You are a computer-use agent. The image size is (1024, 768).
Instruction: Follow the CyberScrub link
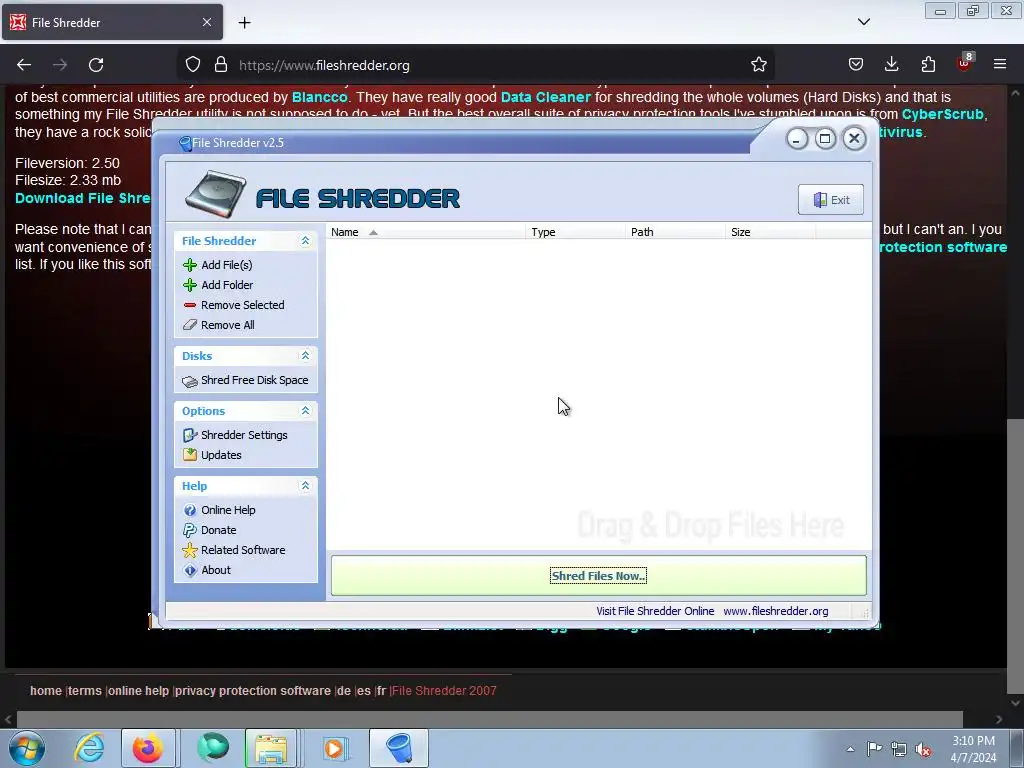(x=942, y=114)
